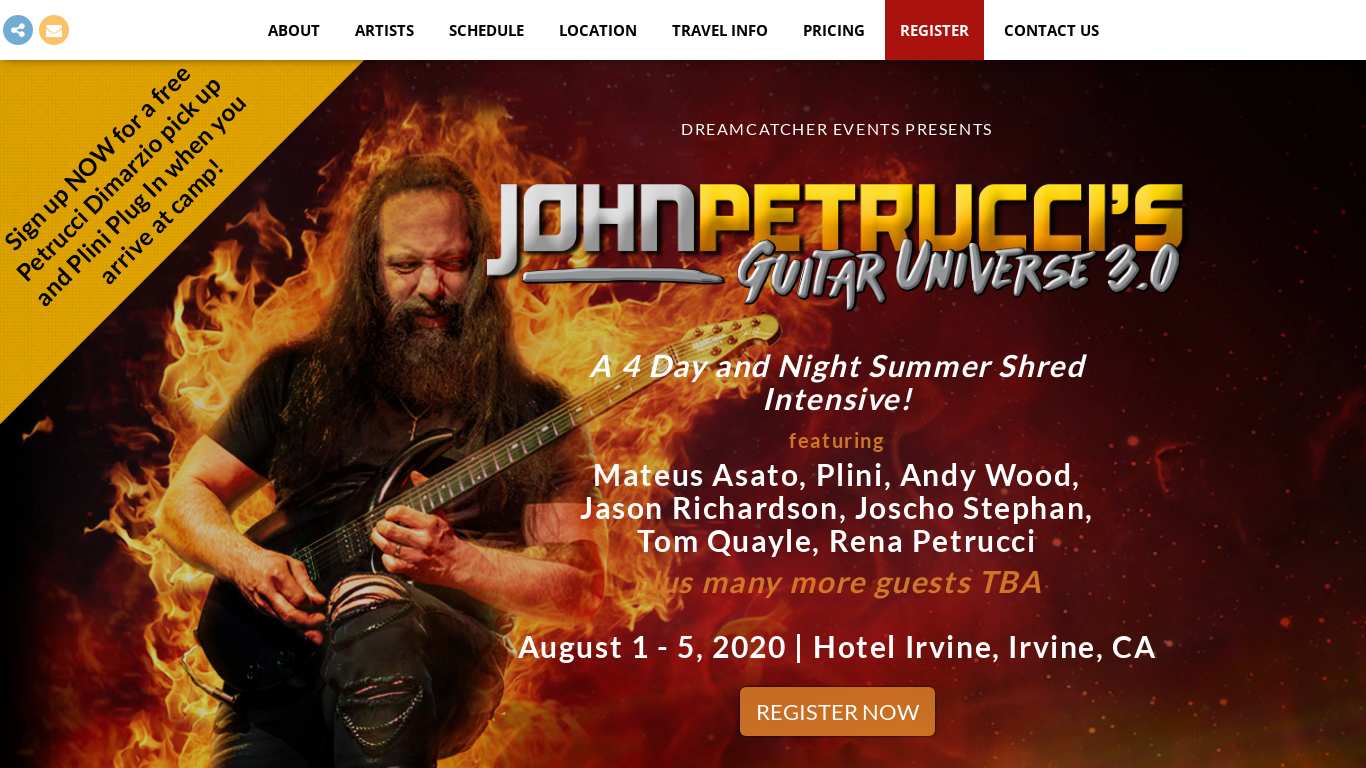Click the red Register nav tab
Screen dimensions: 1366x768
coord(934,30)
